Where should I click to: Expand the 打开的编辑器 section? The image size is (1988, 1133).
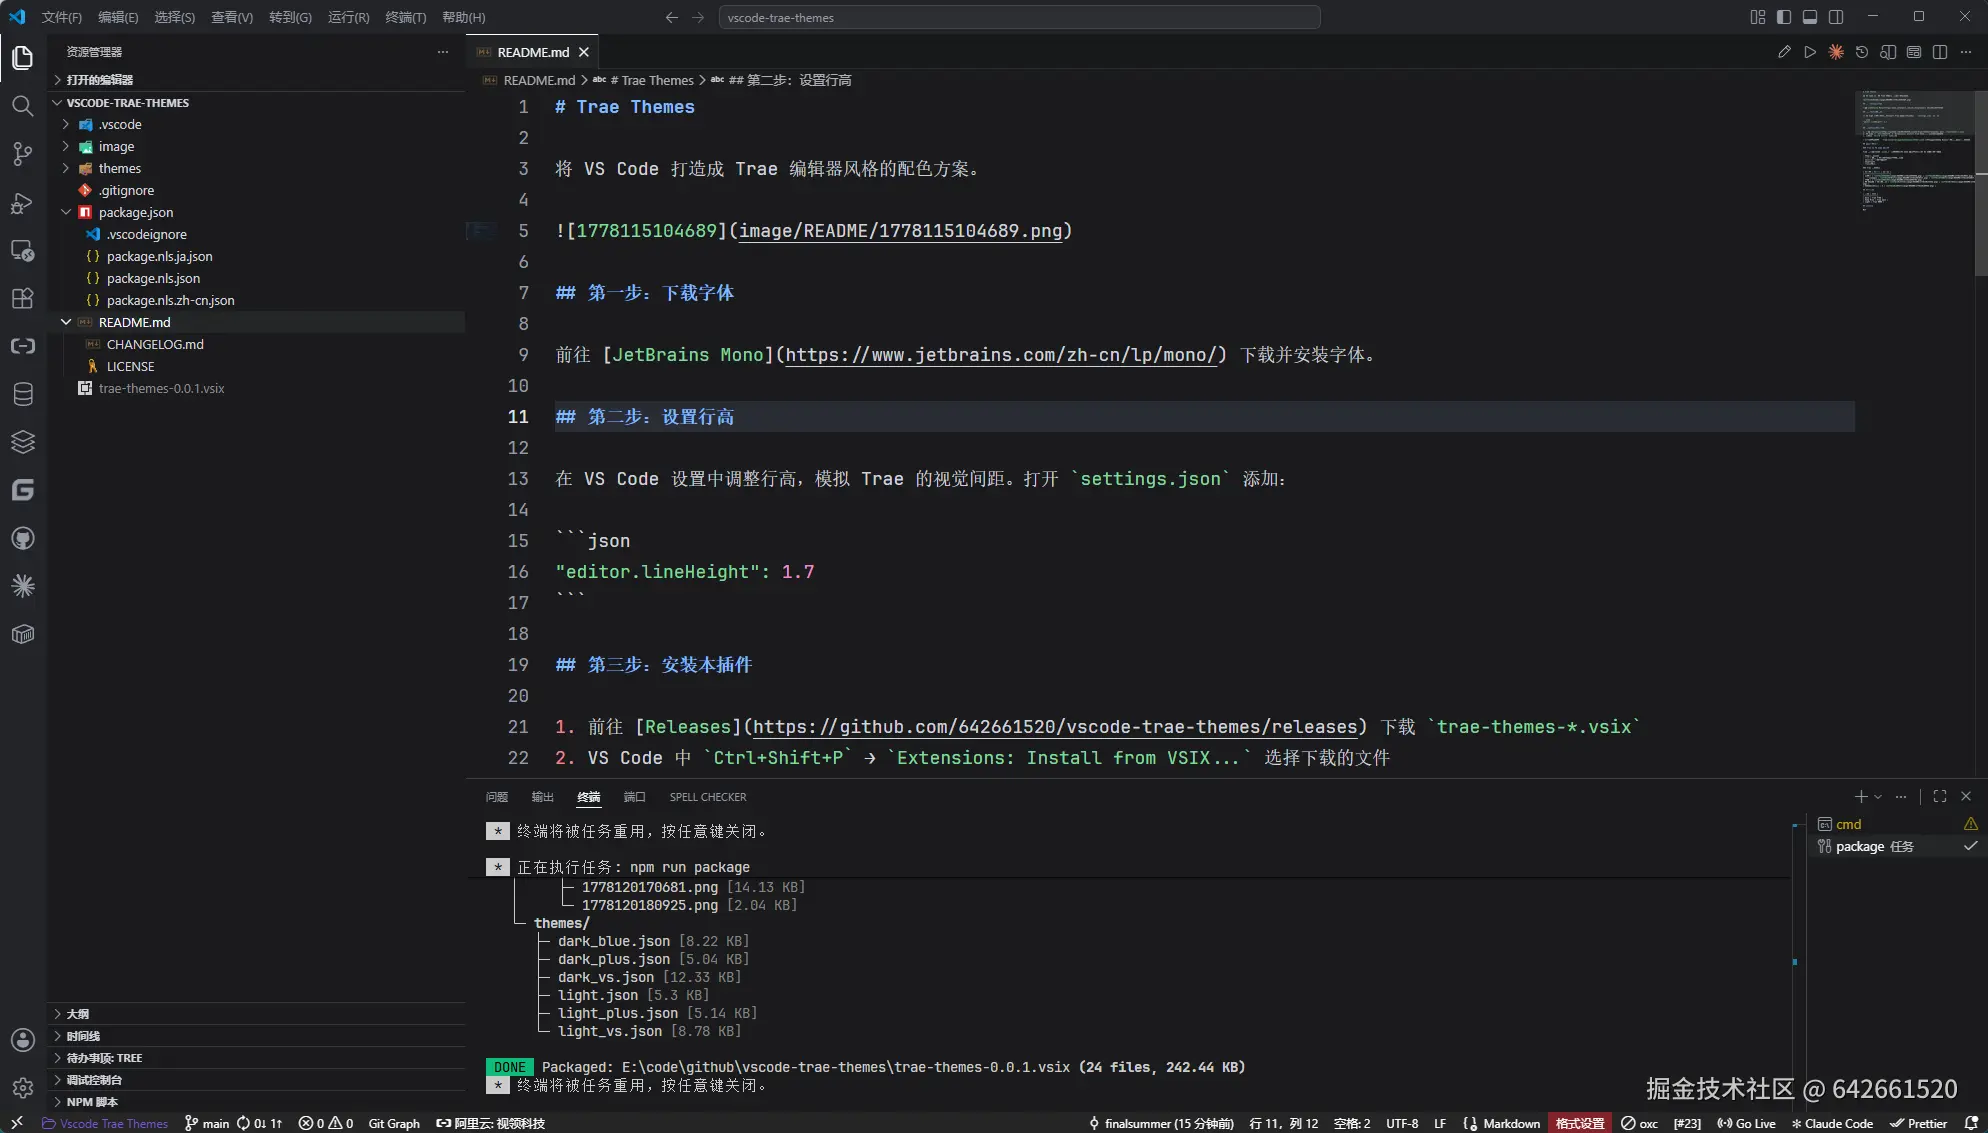pyautogui.click(x=256, y=80)
